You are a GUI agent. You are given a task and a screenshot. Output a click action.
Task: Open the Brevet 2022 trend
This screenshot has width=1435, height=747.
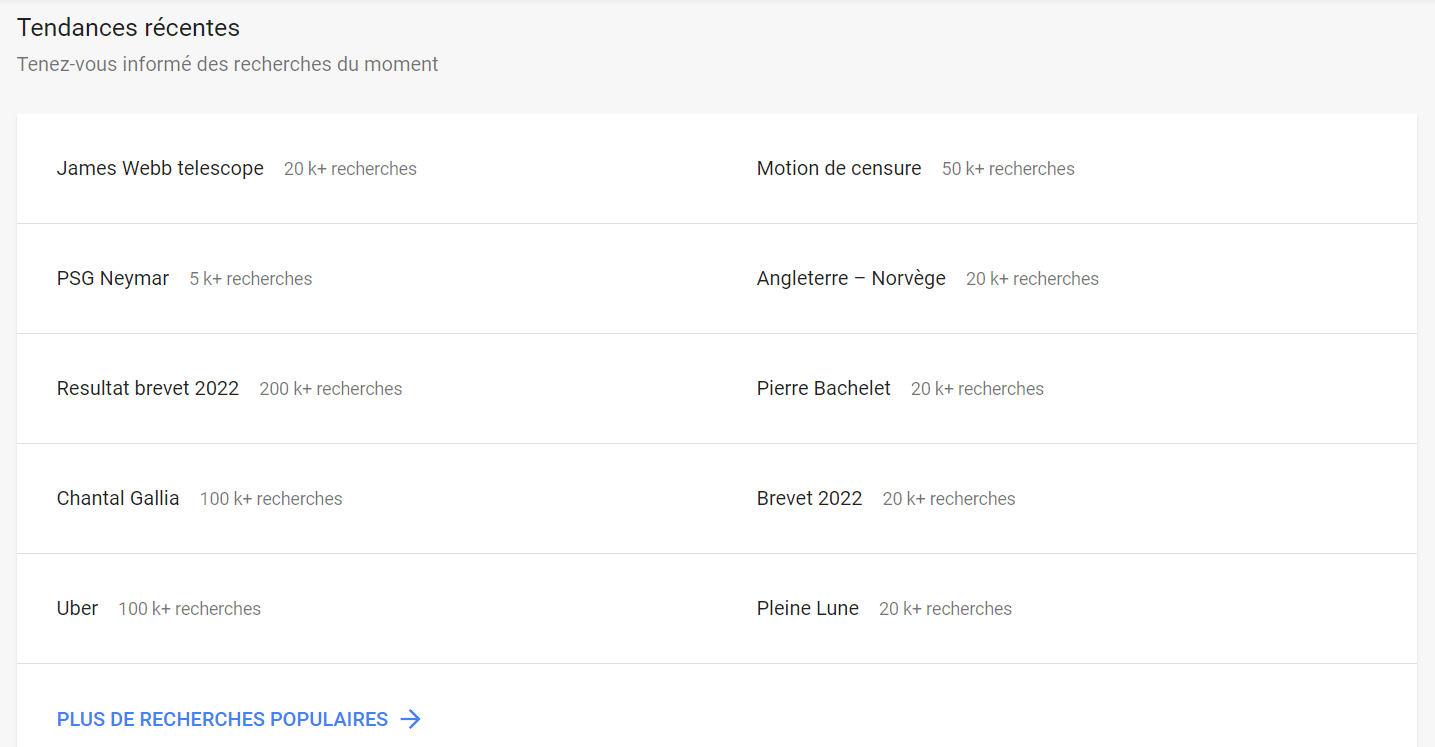tap(809, 498)
